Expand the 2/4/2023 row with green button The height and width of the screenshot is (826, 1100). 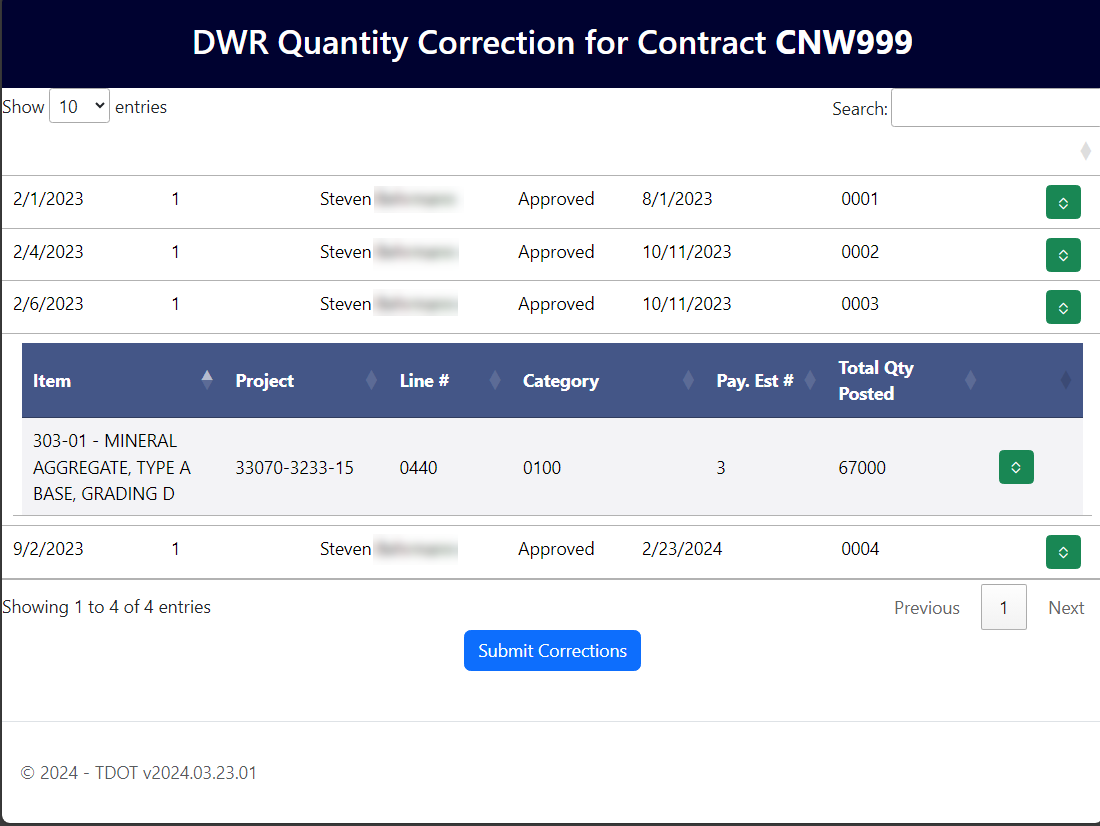coord(1063,255)
